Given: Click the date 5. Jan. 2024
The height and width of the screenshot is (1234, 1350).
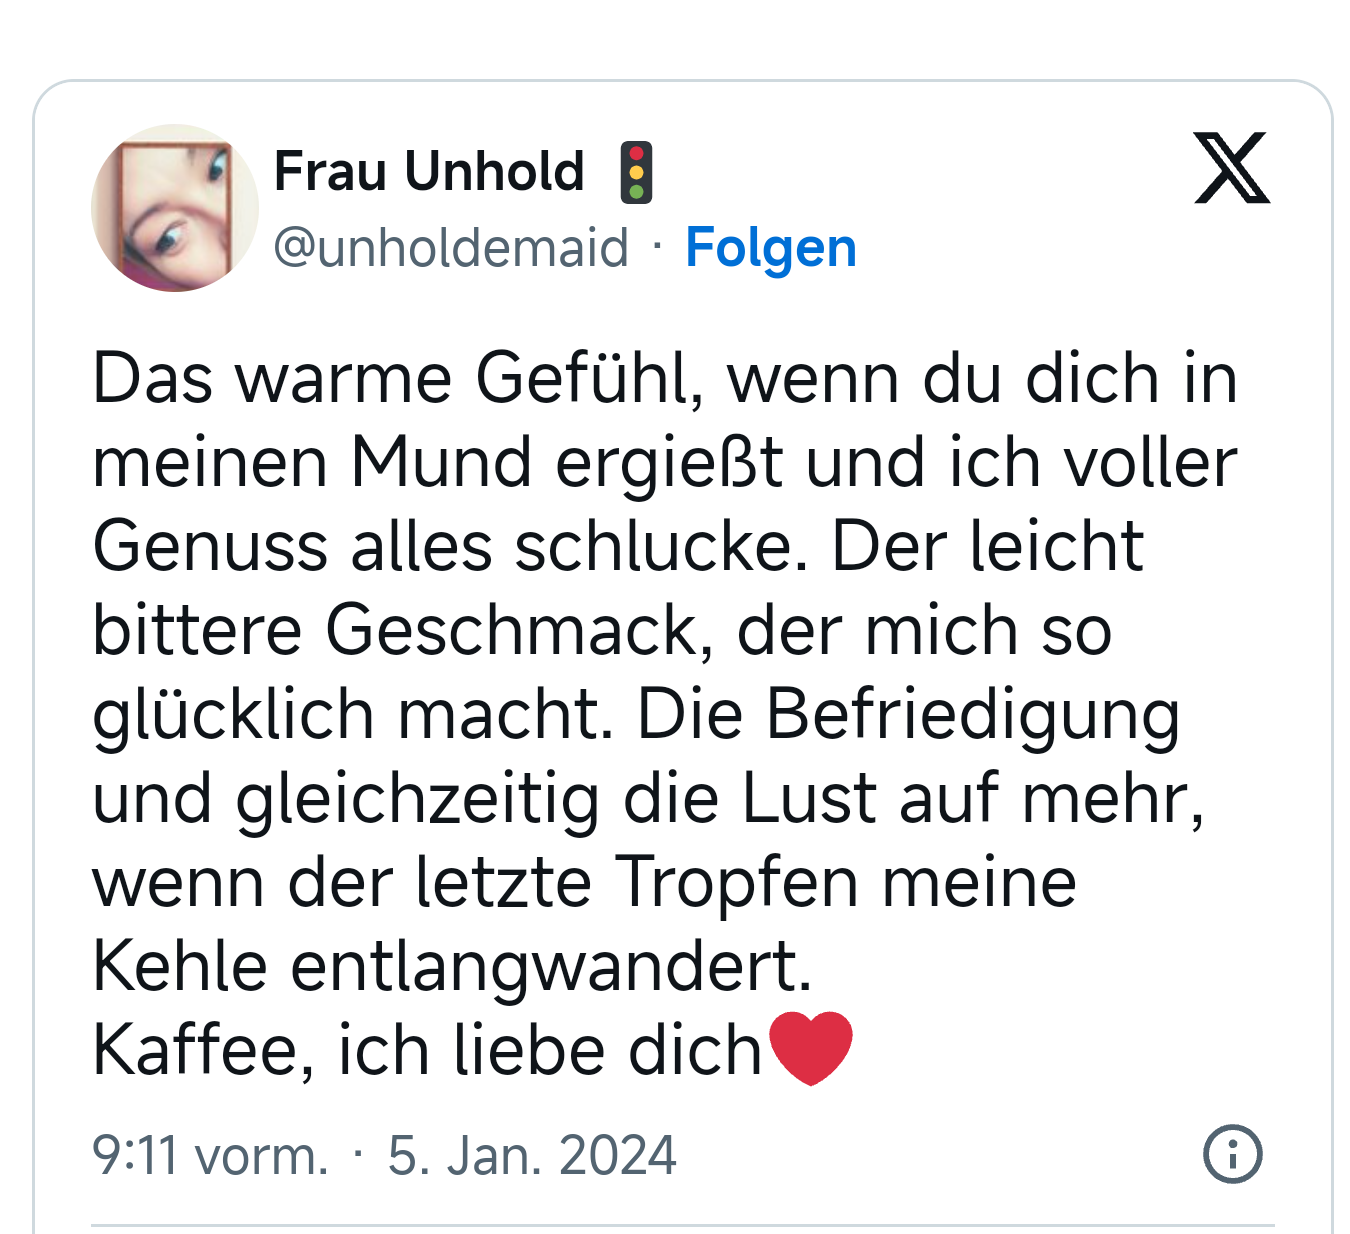Looking at the screenshot, I should (532, 1155).
